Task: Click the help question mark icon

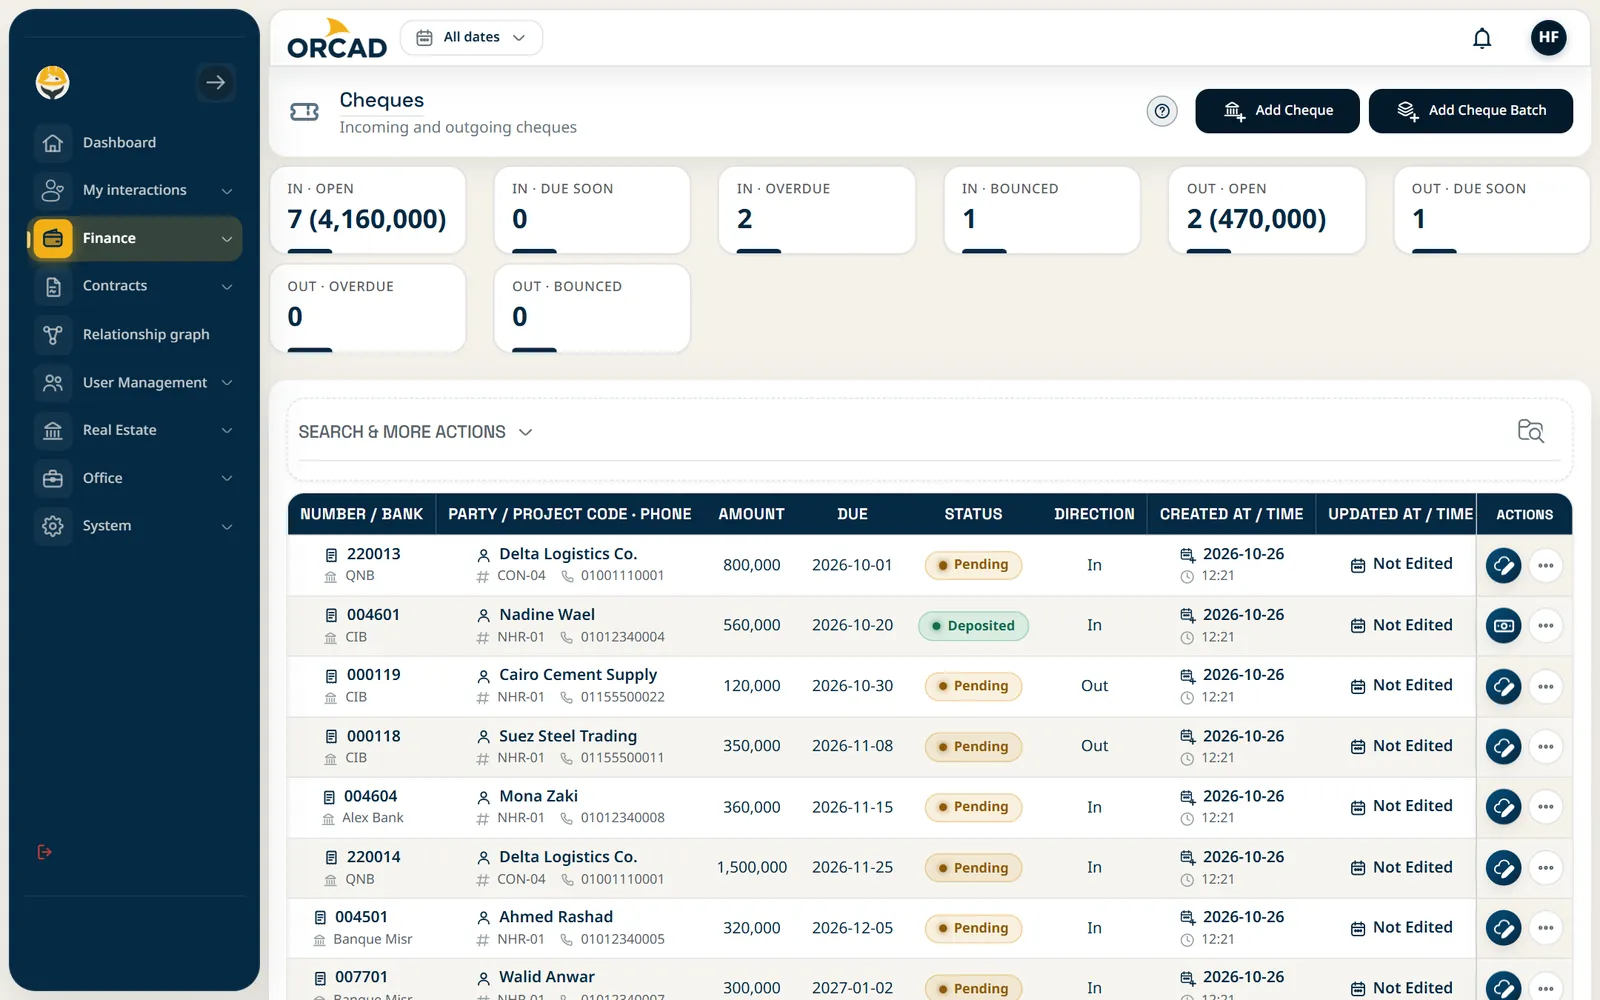Action: (x=1162, y=111)
